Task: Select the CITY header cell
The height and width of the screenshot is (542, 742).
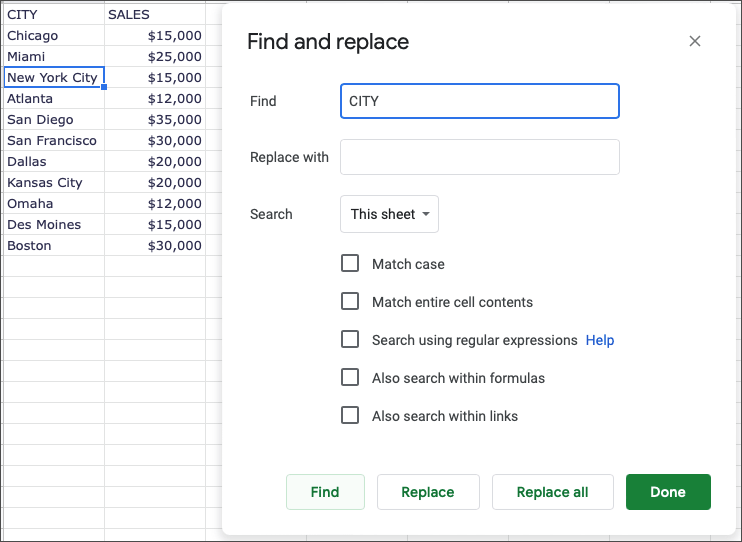Action: coord(54,15)
